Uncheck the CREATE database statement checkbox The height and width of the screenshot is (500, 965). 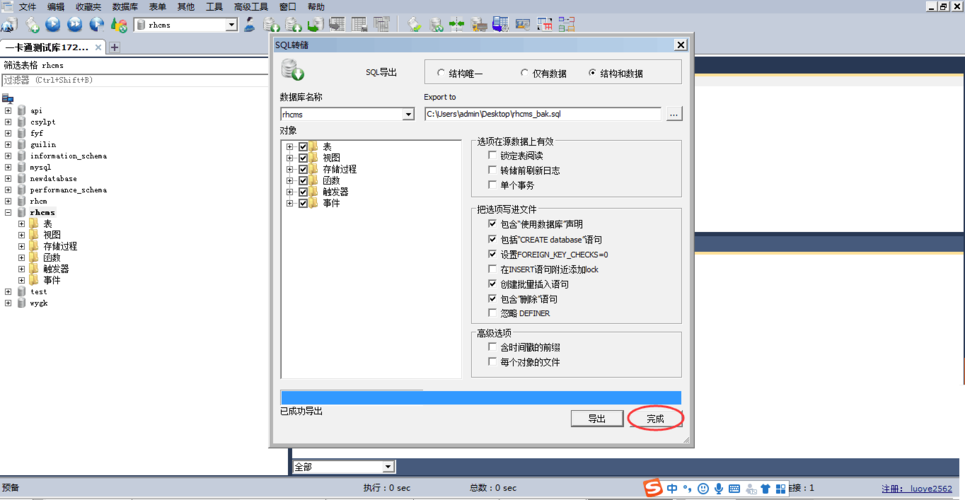(x=492, y=239)
